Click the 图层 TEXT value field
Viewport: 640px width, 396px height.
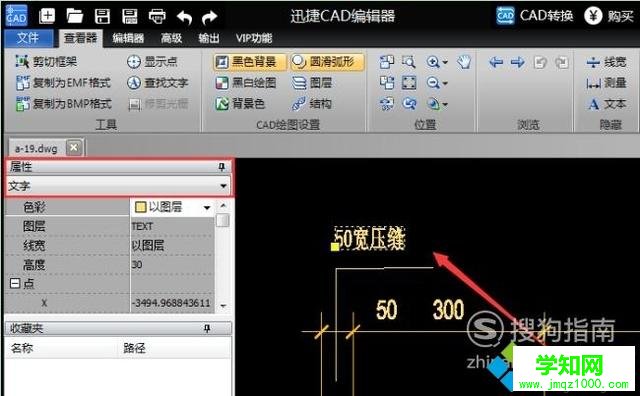tap(172, 226)
